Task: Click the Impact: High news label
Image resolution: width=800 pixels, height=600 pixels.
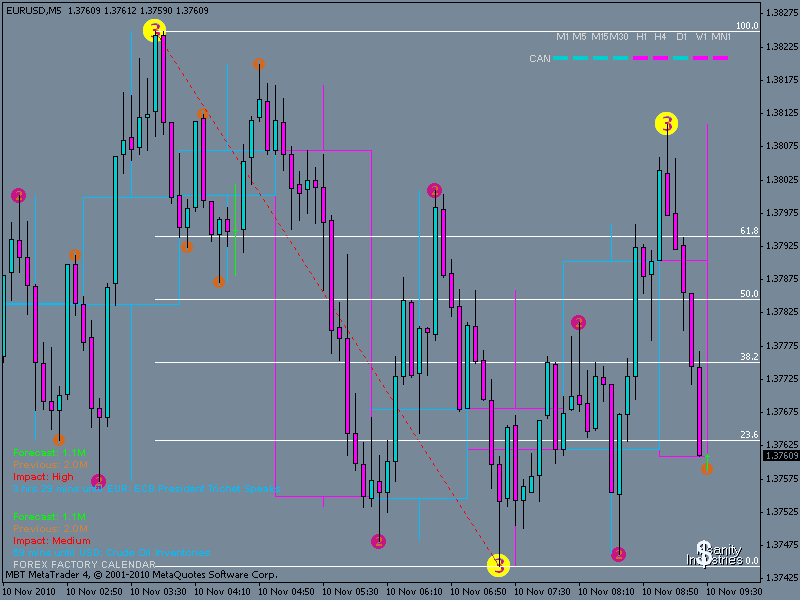Action: [x=43, y=477]
